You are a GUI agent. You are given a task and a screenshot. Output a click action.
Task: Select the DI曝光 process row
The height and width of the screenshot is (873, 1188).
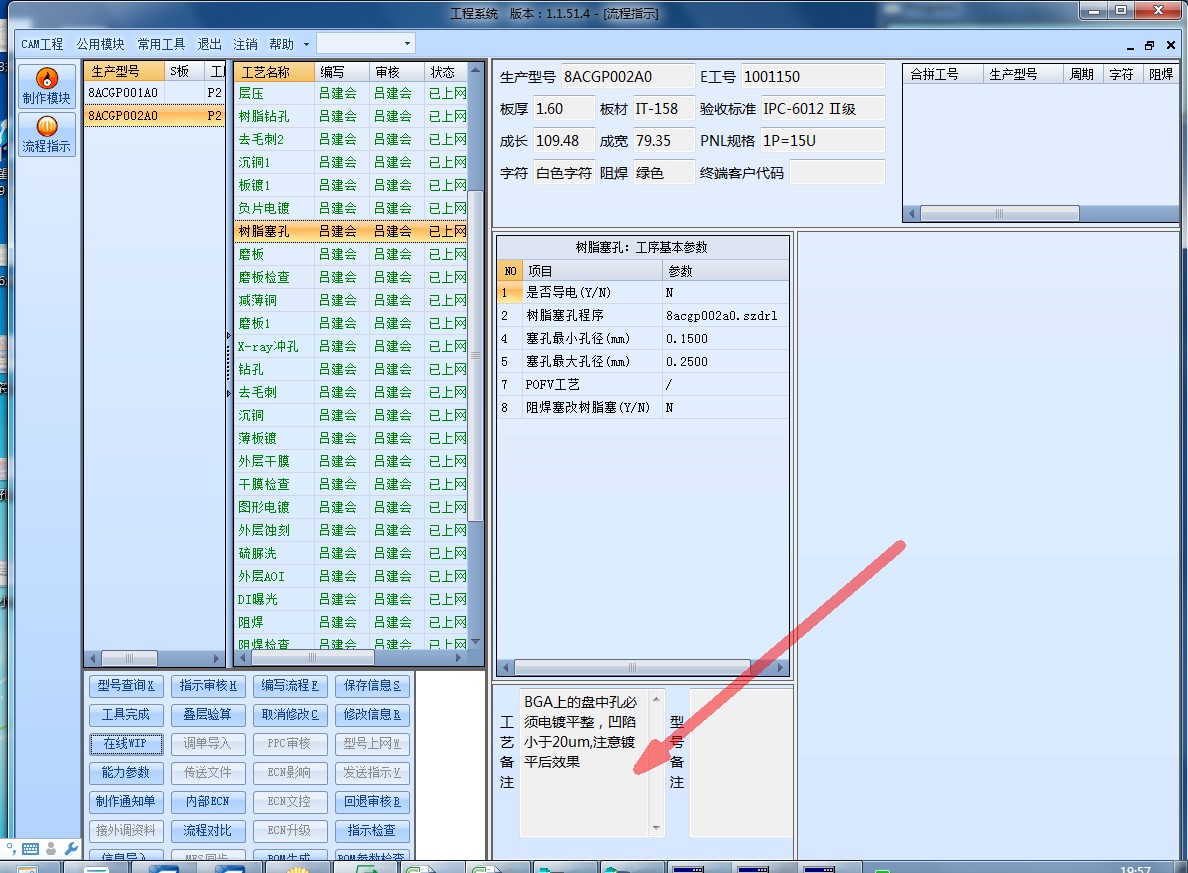click(x=352, y=599)
